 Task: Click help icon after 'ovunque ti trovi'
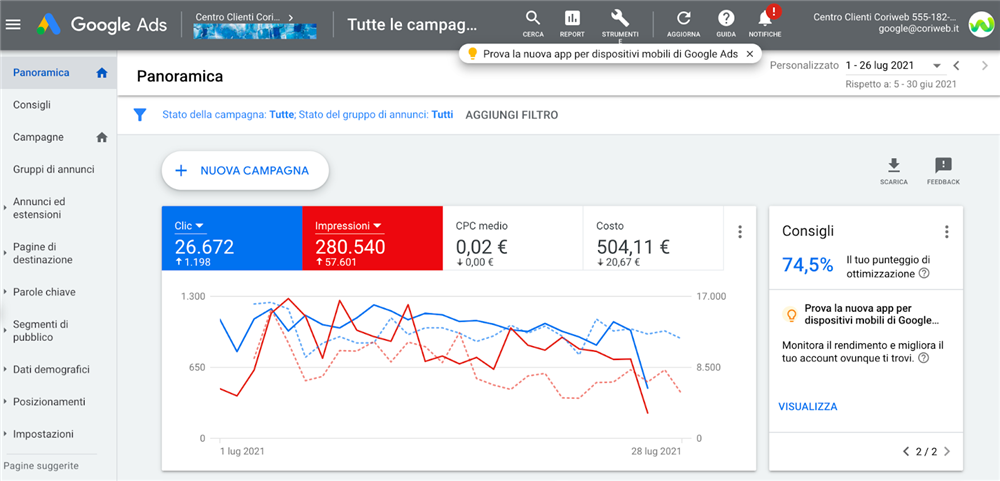pos(923,359)
